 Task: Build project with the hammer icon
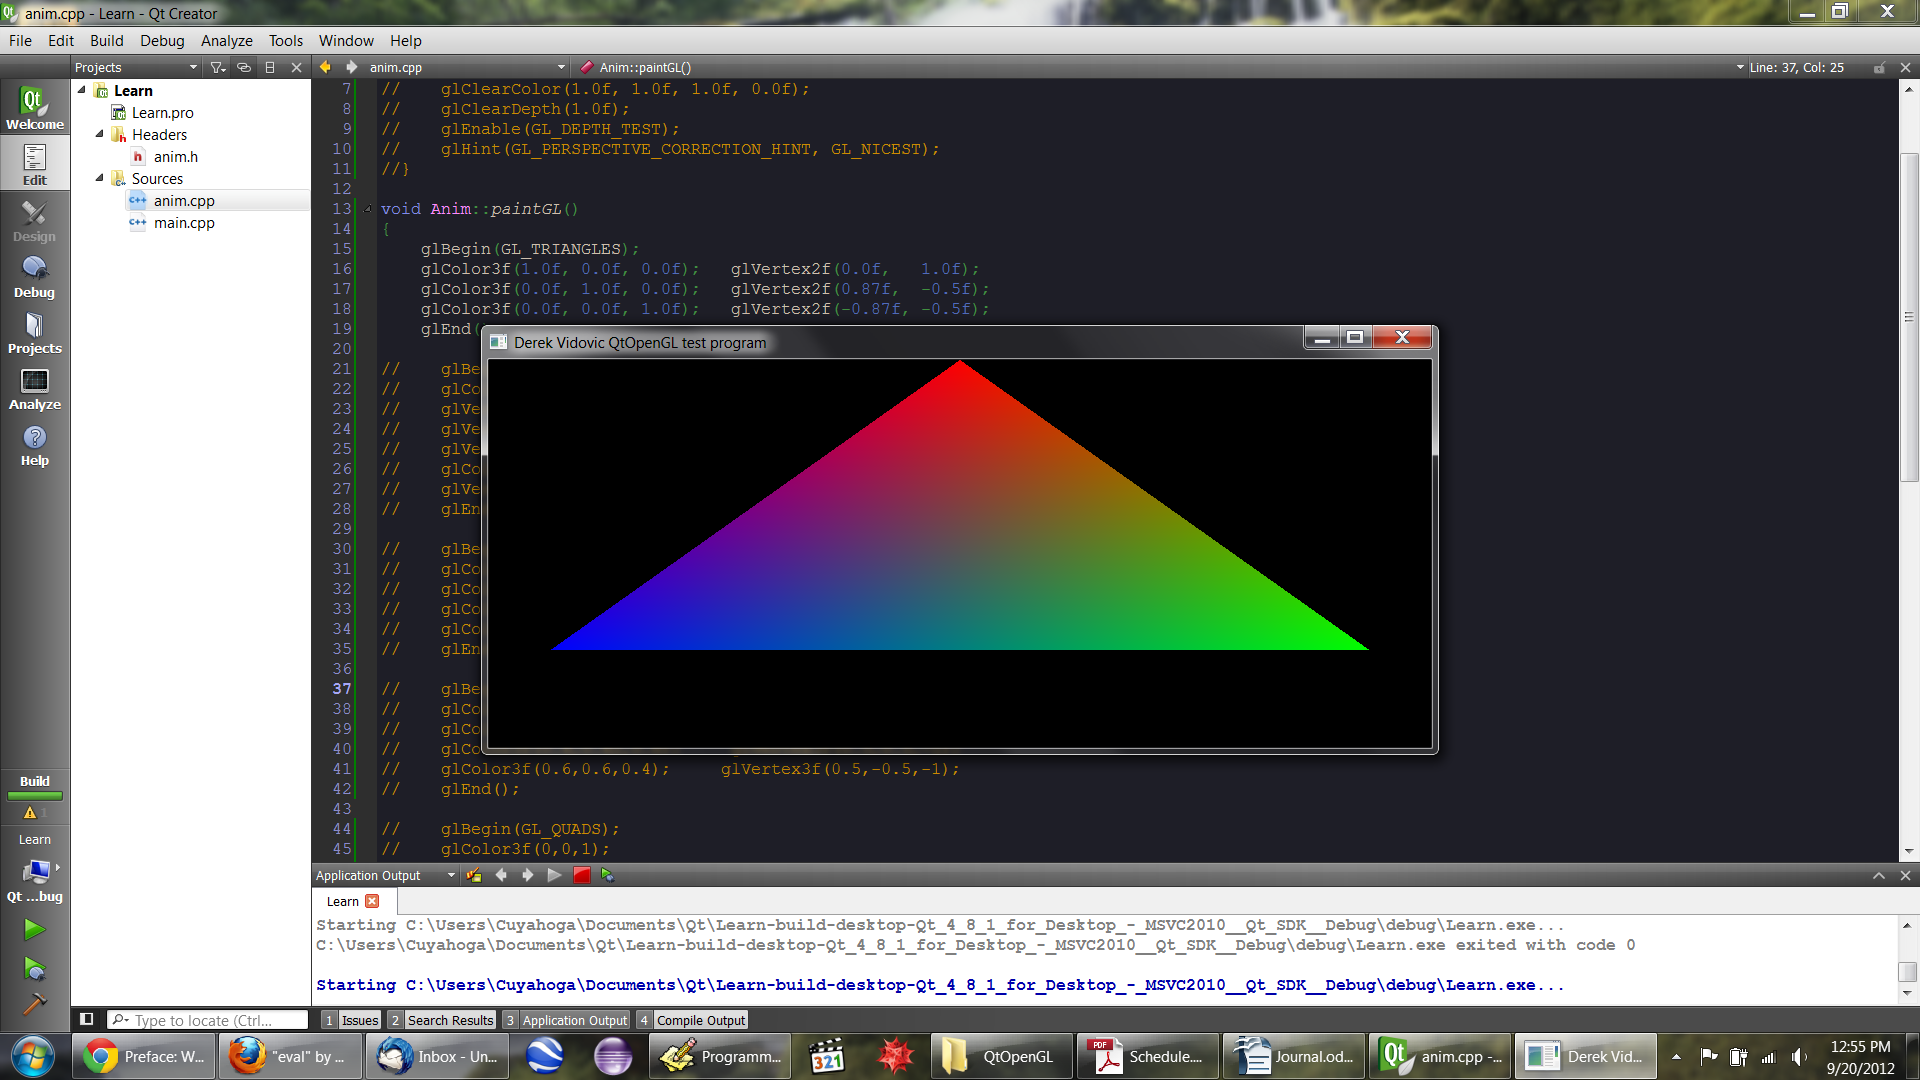tap(34, 1003)
